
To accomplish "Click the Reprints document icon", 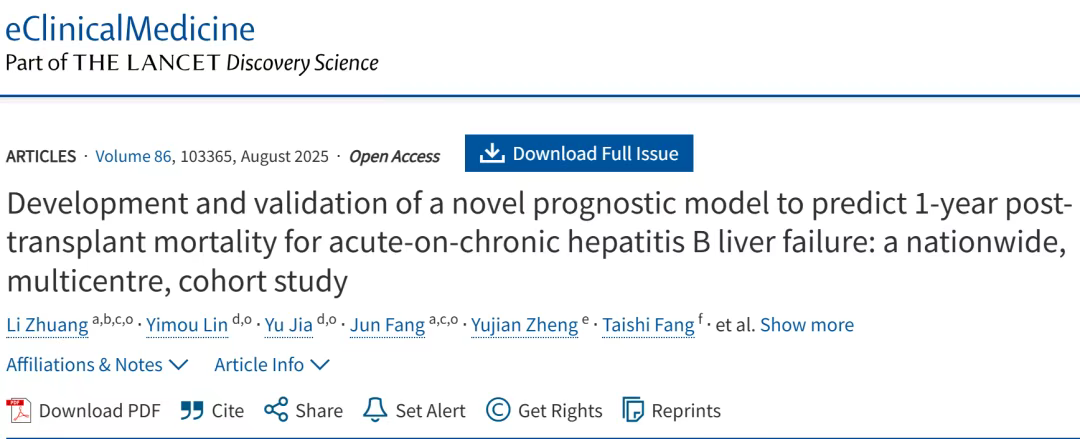I will pyautogui.click(x=633, y=411).
